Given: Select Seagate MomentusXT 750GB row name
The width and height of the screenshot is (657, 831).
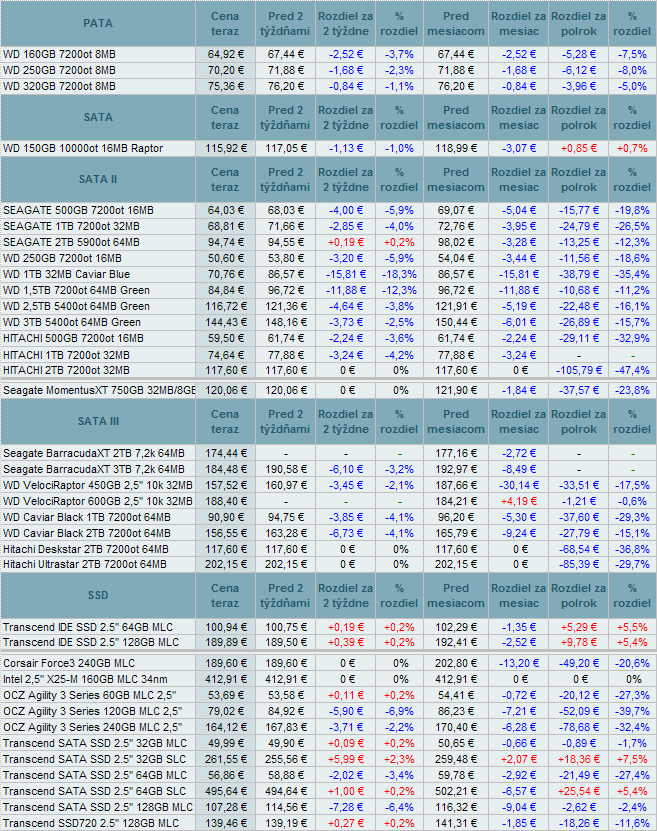Looking at the screenshot, I should [99, 390].
